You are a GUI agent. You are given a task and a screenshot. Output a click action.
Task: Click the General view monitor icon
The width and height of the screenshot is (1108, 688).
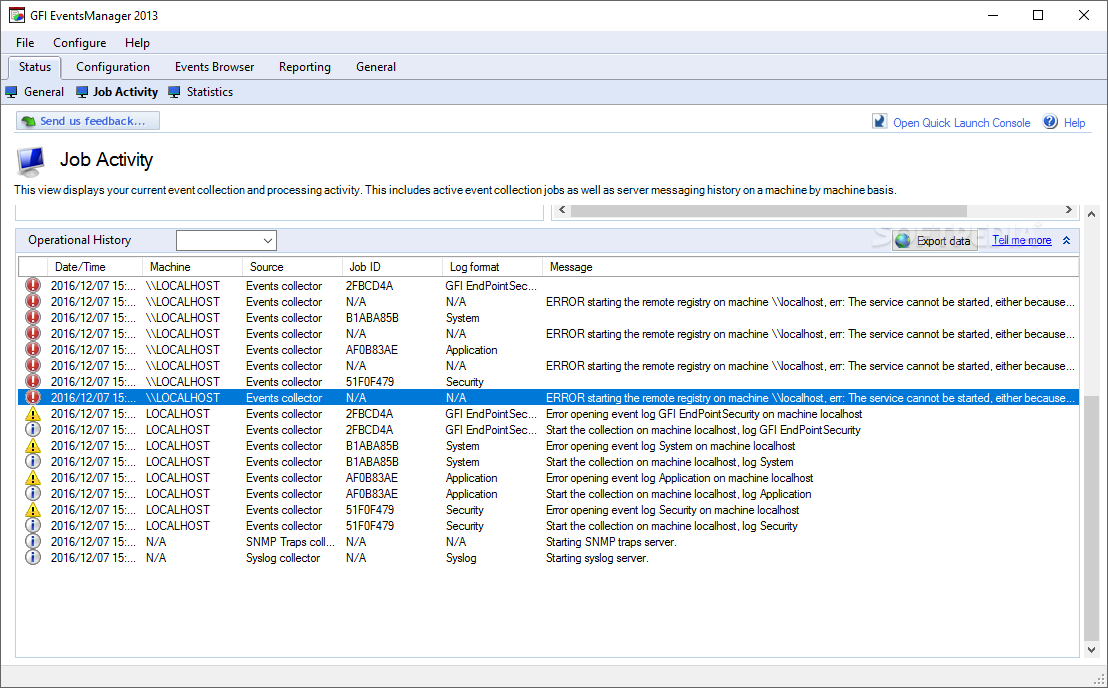click(x=11, y=92)
